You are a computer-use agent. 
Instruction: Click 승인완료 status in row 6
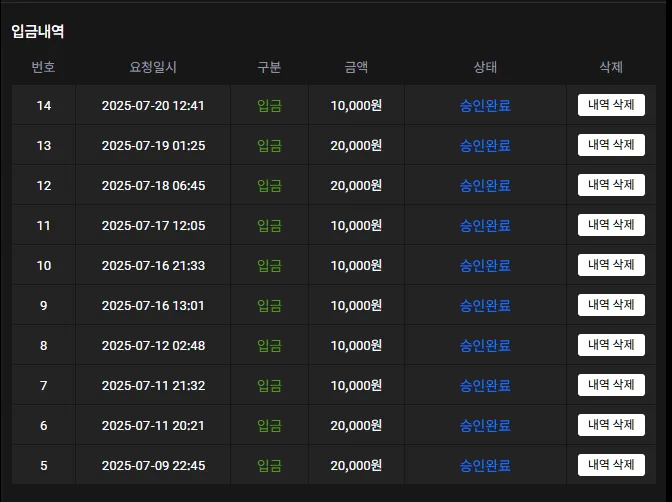[x=485, y=426]
